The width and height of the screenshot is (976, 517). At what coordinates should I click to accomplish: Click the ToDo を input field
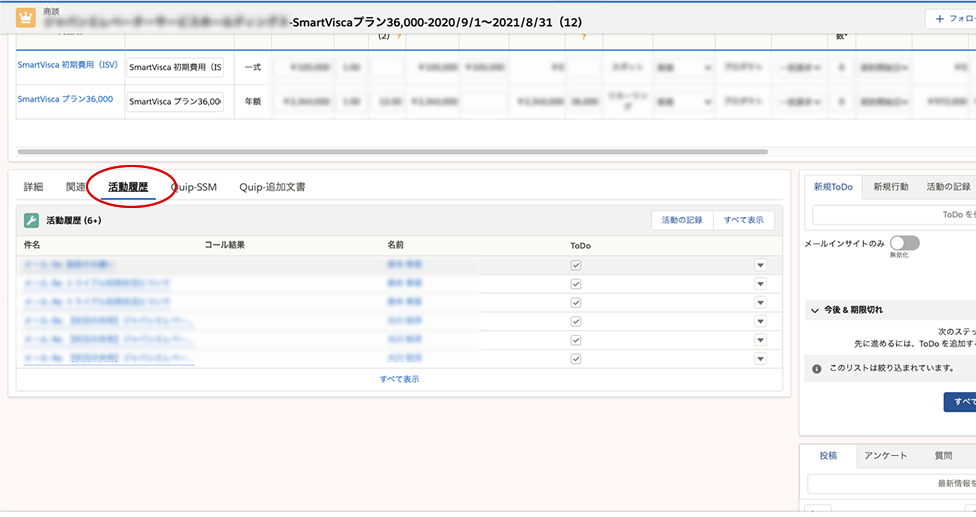click(894, 215)
